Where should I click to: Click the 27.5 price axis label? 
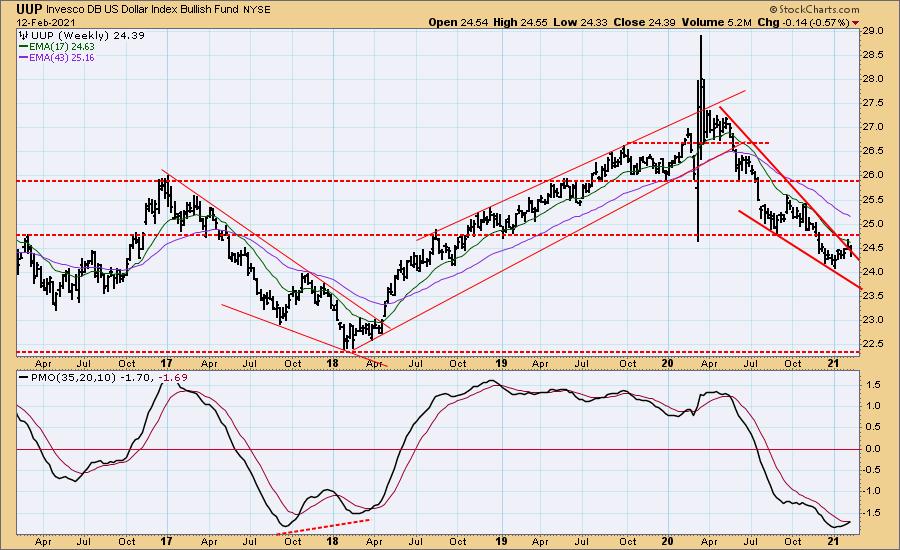point(873,103)
